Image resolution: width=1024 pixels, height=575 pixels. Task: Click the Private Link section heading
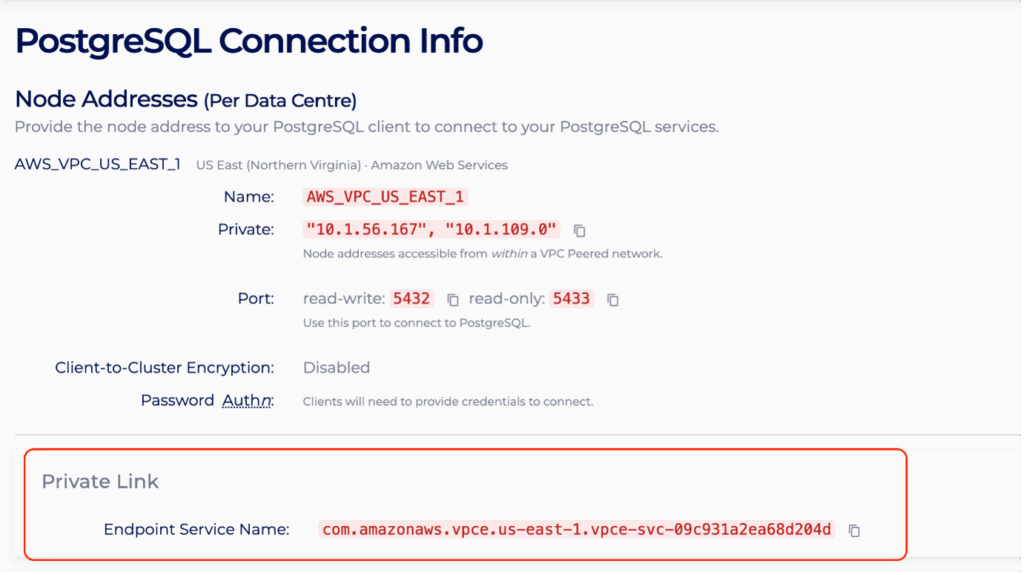pos(100,481)
